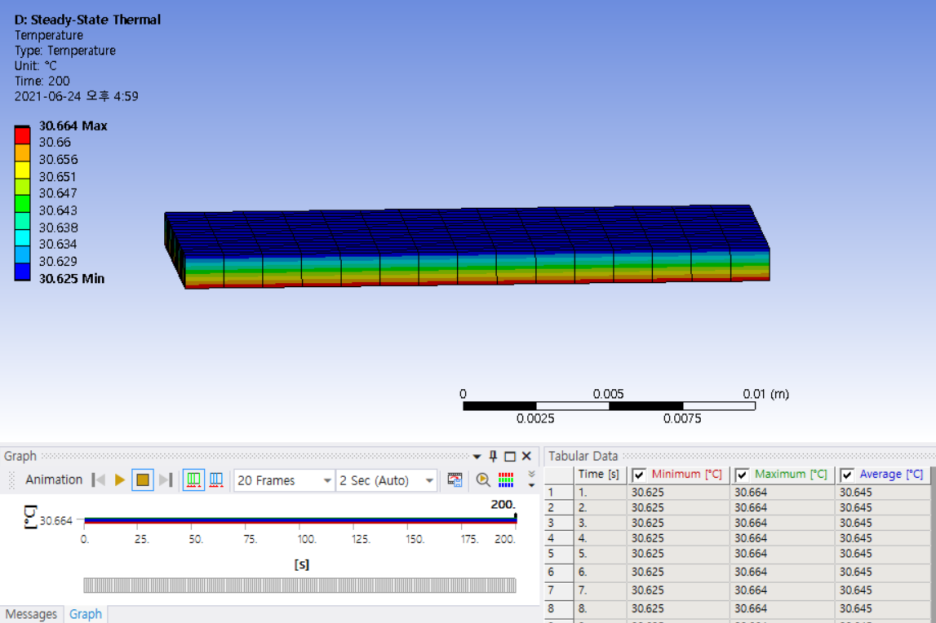Click the animation toolbar drag handle
The image size is (936, 623).
(x=11, y=480)
